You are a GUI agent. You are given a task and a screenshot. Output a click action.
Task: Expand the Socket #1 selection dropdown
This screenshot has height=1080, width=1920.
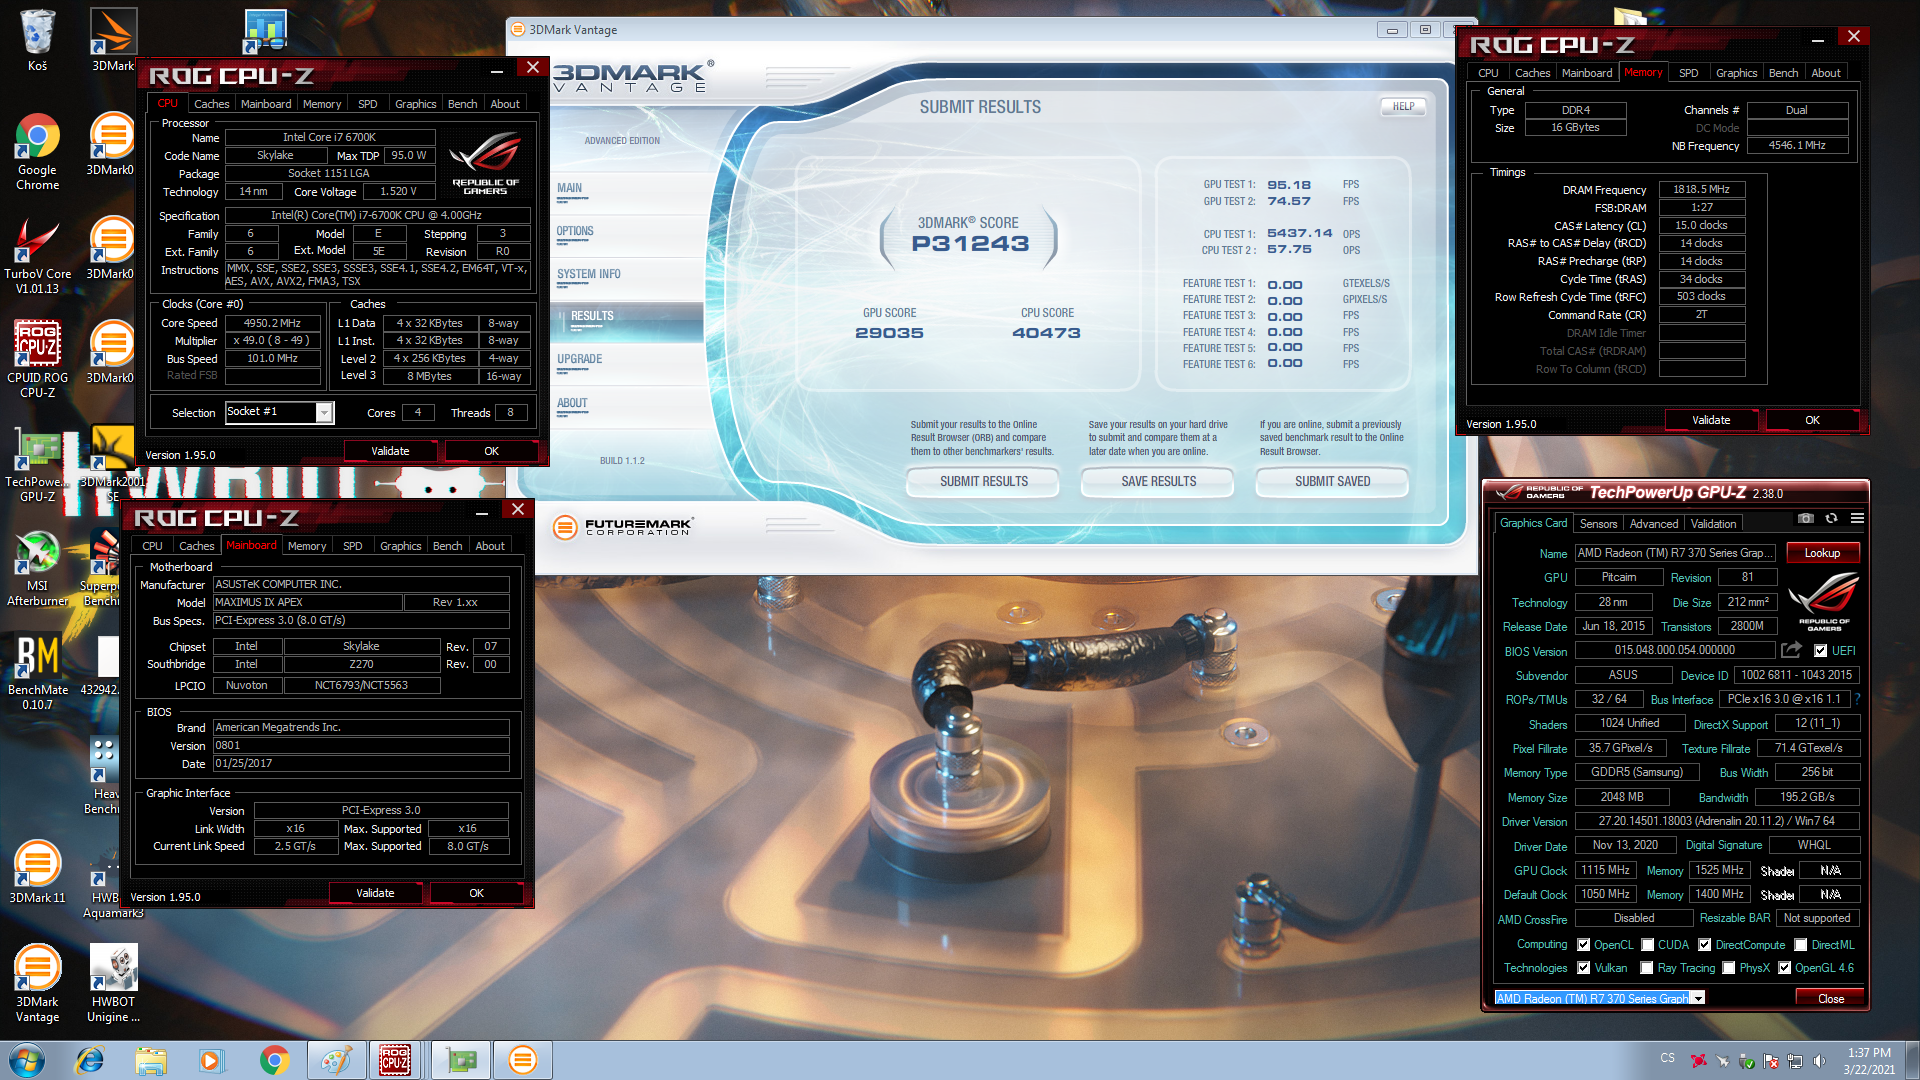tap(324, 413)
